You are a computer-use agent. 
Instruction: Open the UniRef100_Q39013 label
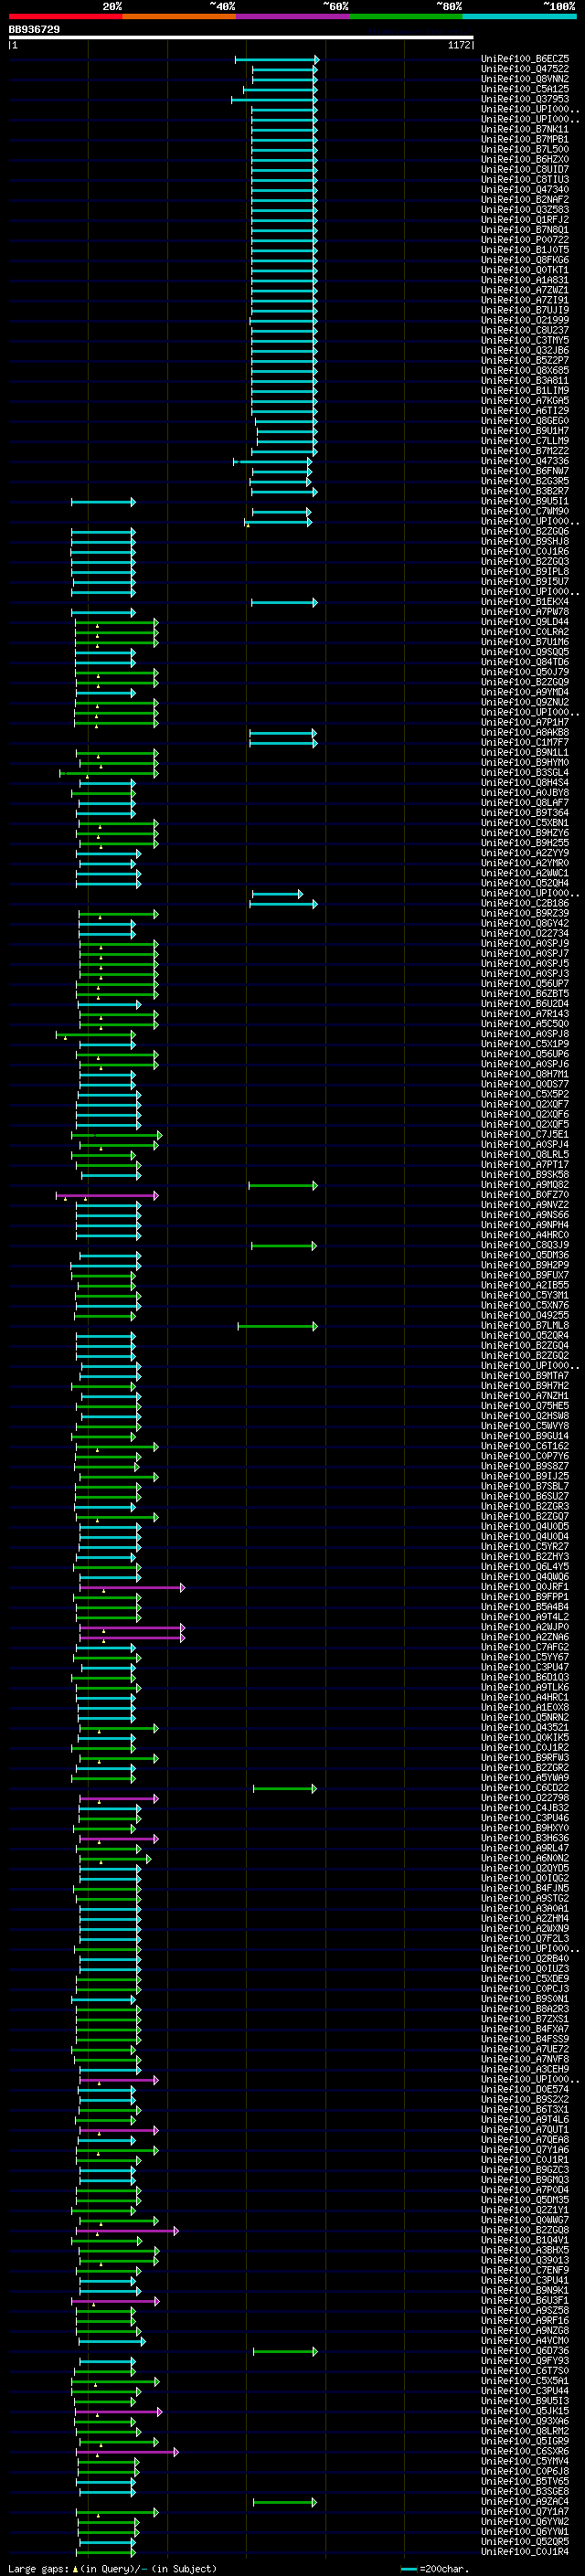(x=525, y=2261)
